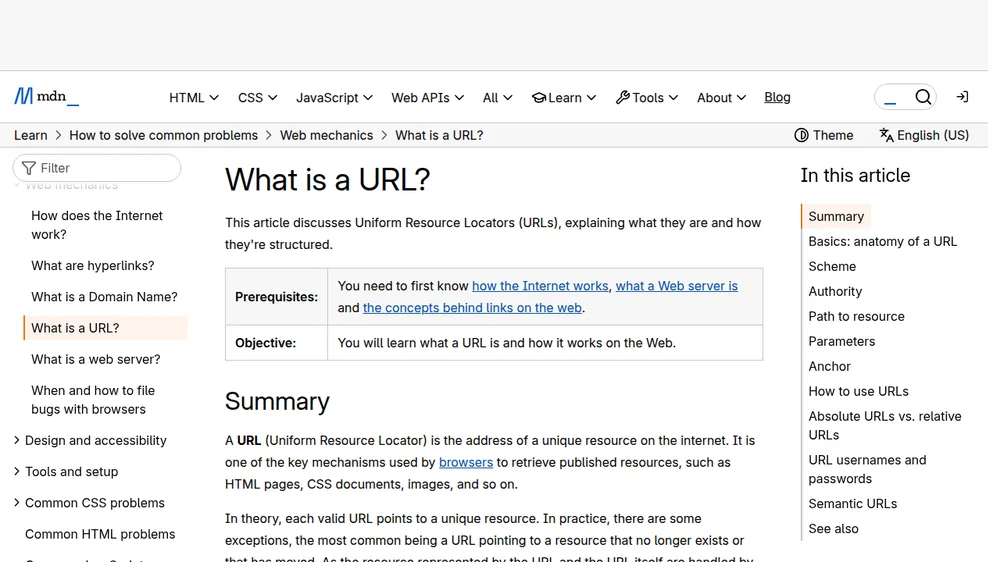The width and height of the screenshot is (1000, 562).
Task: Click Web mechanics breadcrumb link
Action: 326,135
